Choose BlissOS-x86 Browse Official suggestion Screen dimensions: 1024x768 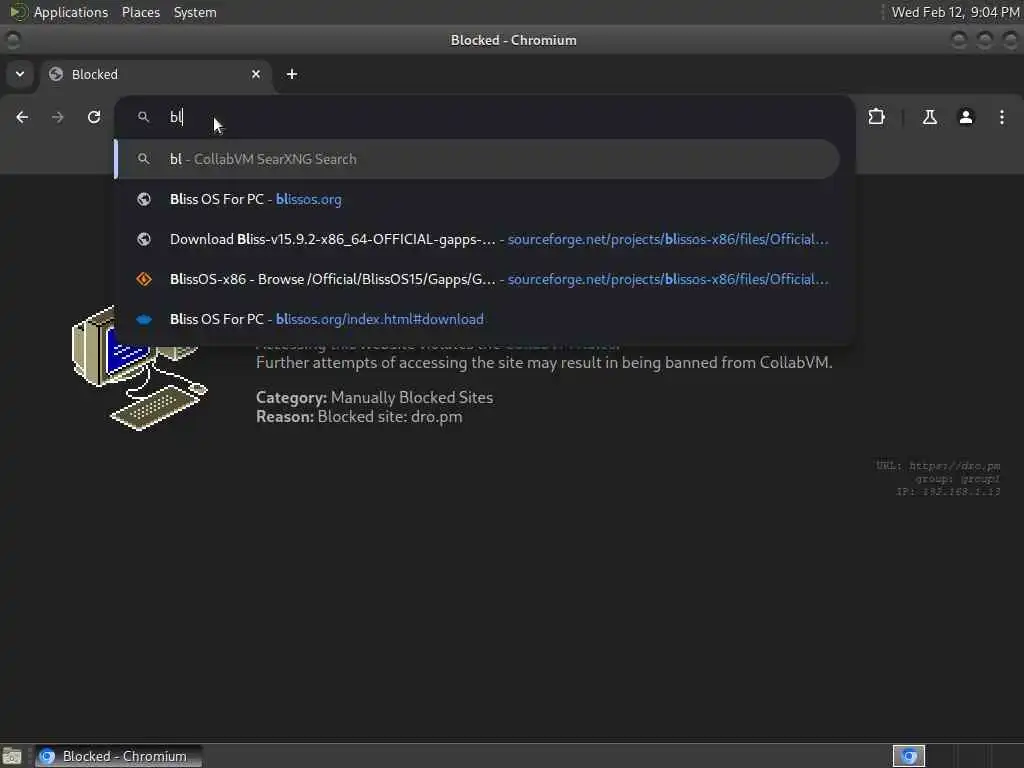[x=477, y=279]
